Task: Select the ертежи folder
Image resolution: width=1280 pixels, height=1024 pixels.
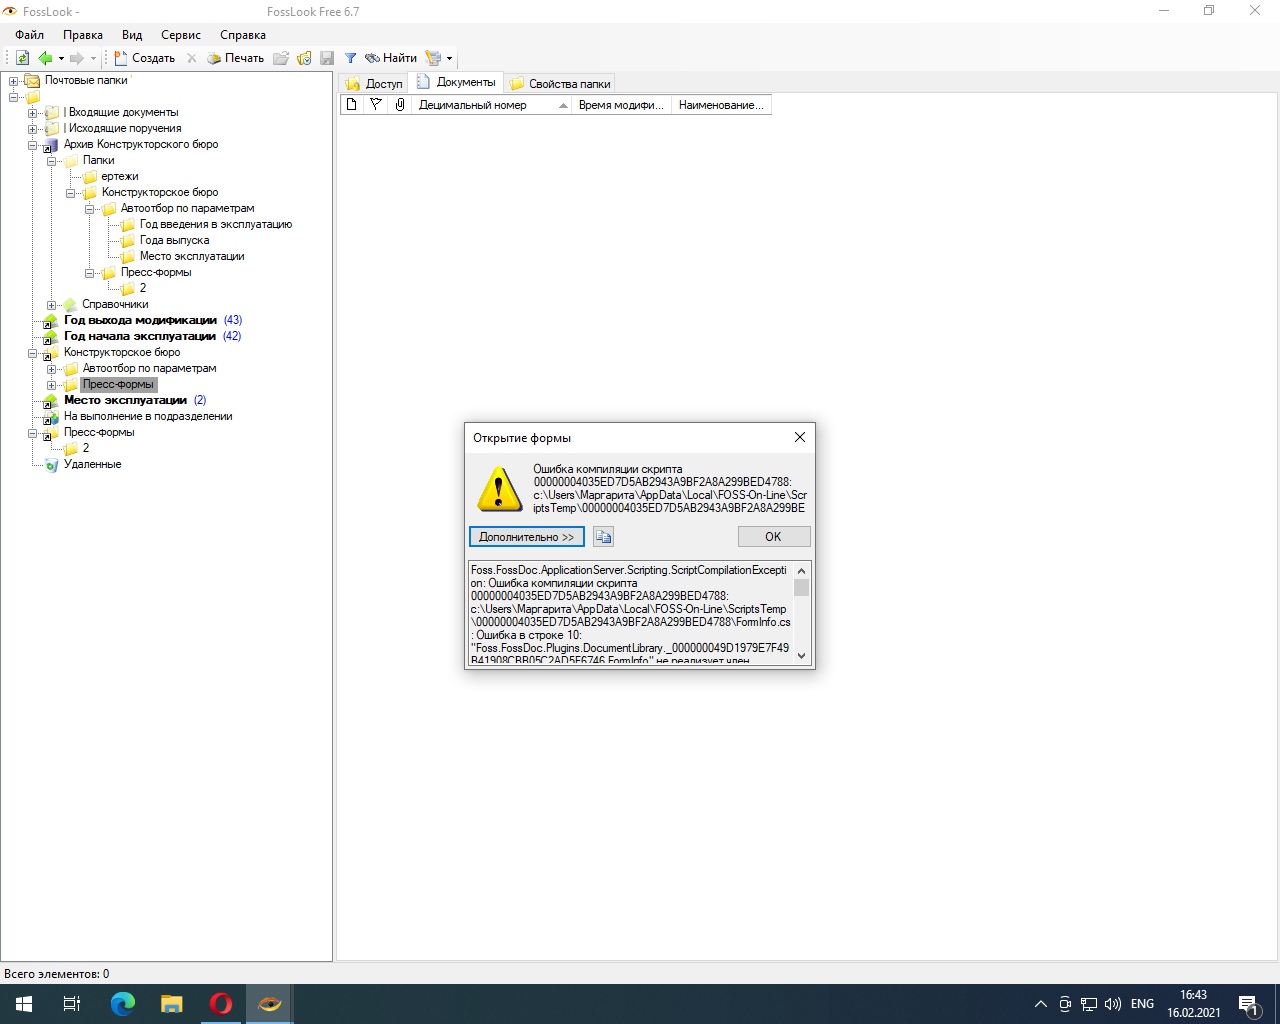Action: 119,176
